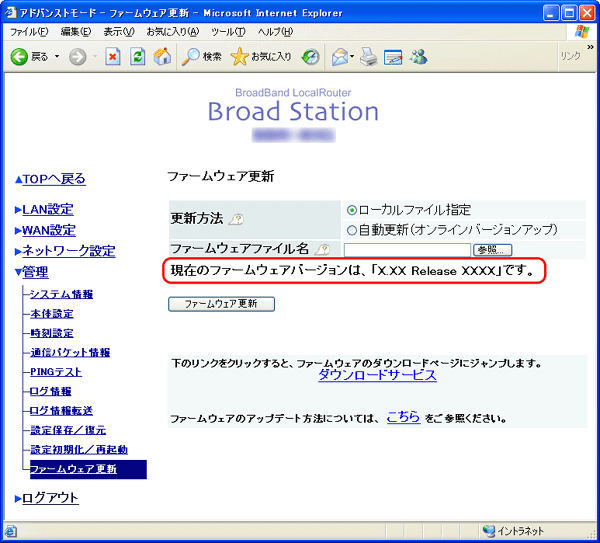The width and height of the screenshot is (600, 543).
Task: Click the IE icon in title bar
Action: (11, 13)
